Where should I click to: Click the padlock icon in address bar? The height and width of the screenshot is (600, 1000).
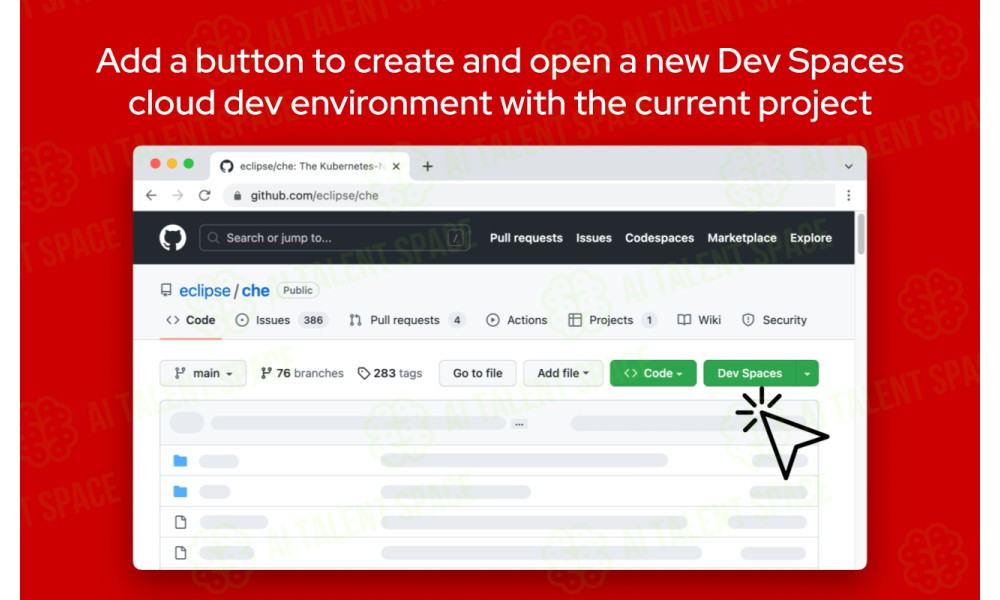[237, 196]
